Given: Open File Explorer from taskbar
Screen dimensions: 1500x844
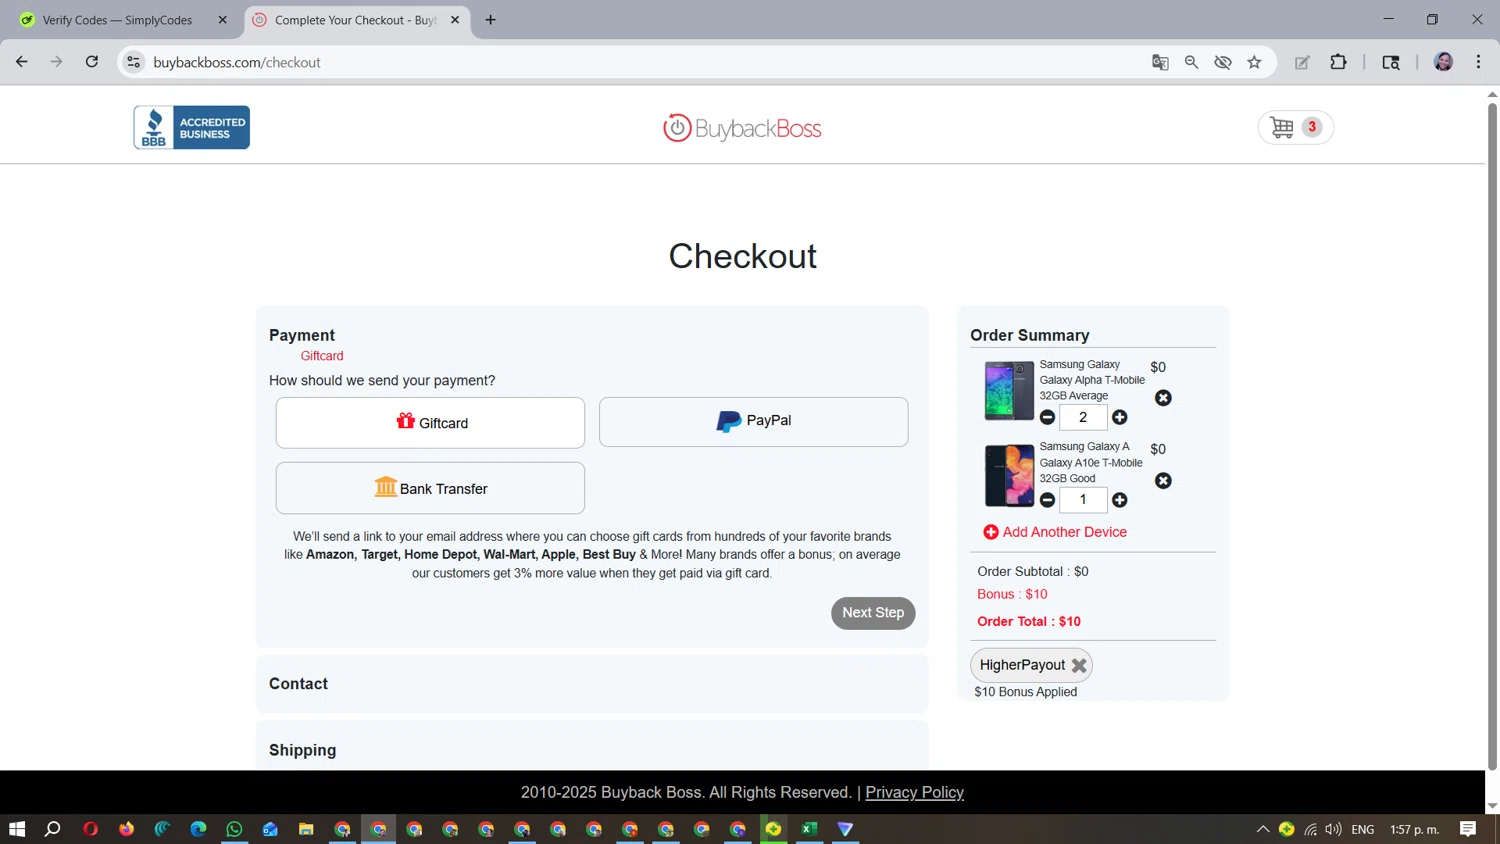Looking at the screenshot, I should pos(306,829).
